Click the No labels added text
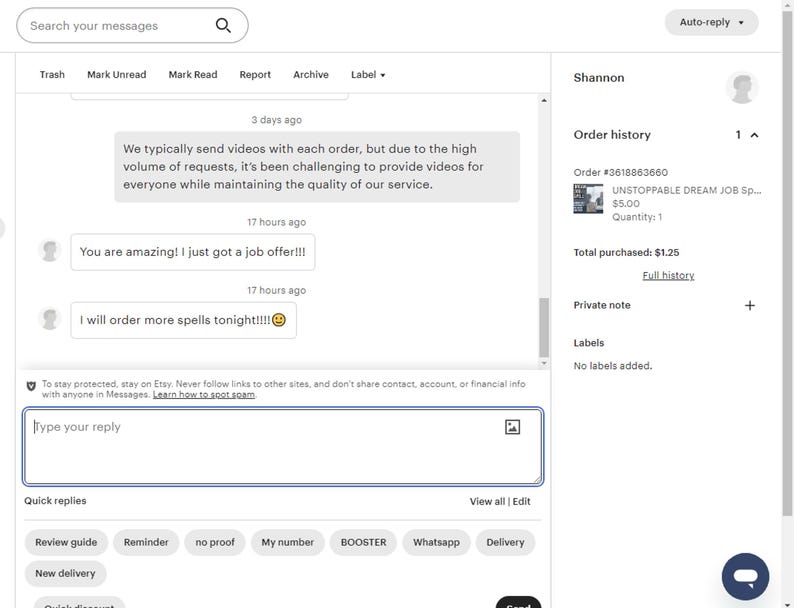Screen dimensions: 794x608 tap(613, 366)
